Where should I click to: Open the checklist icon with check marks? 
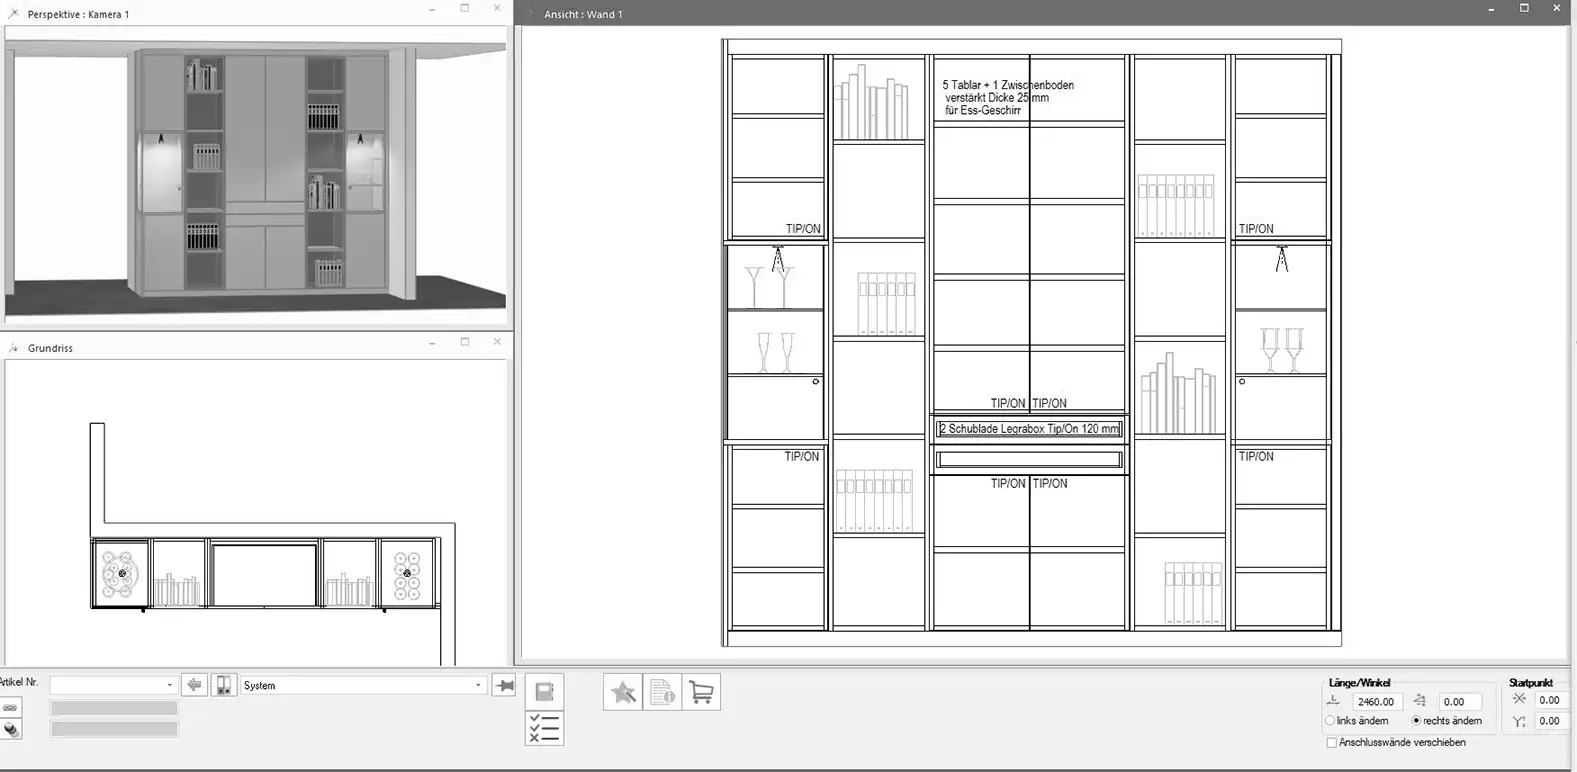[x=544, y=727]
